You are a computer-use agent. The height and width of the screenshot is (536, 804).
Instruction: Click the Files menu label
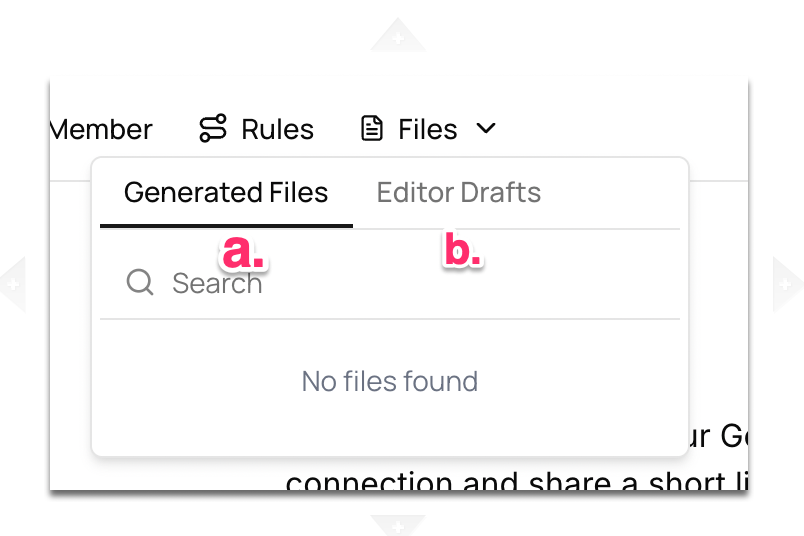click(x=428, y=130)
